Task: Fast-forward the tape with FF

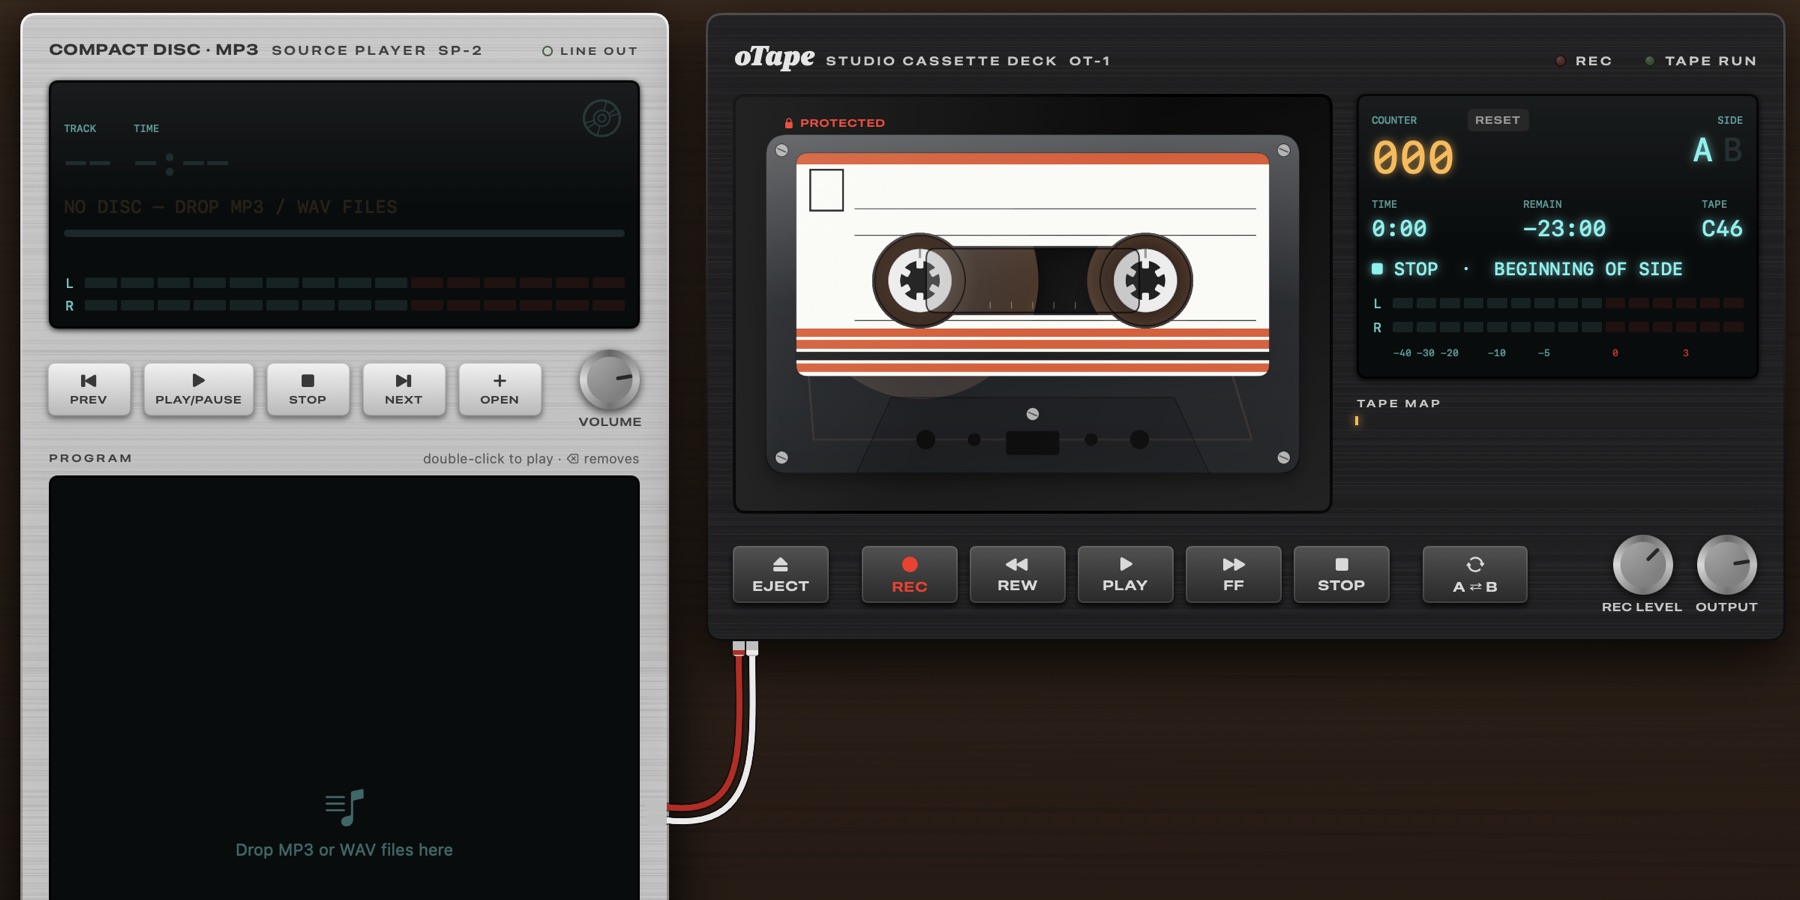Action: 1233,575
